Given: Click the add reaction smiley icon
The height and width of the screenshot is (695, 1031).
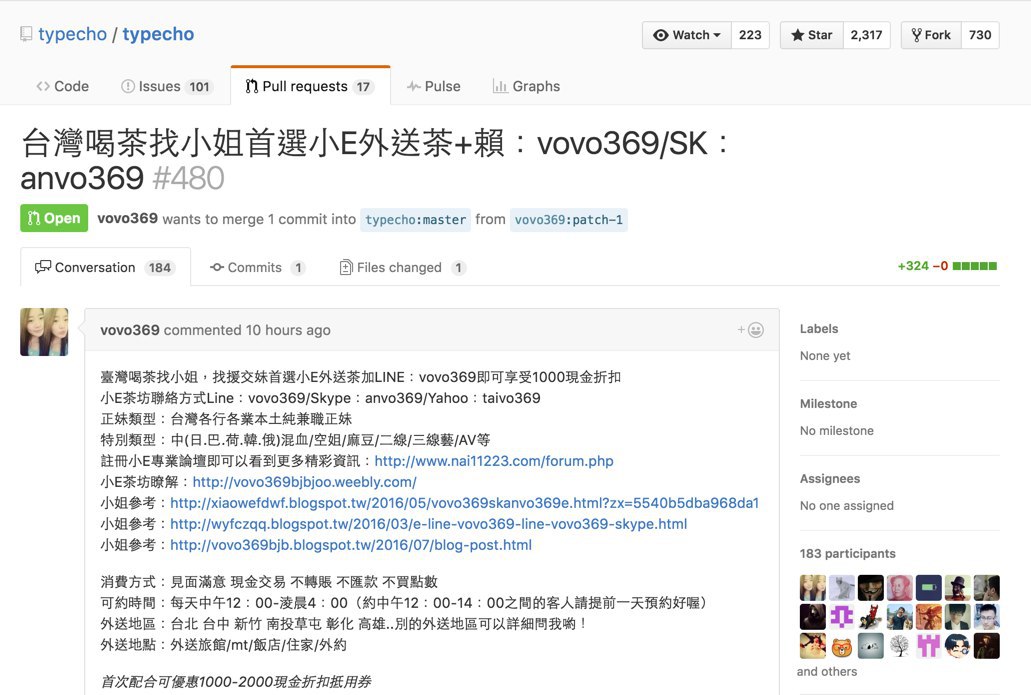Looking at the screenshot, I should click(751, 330).
